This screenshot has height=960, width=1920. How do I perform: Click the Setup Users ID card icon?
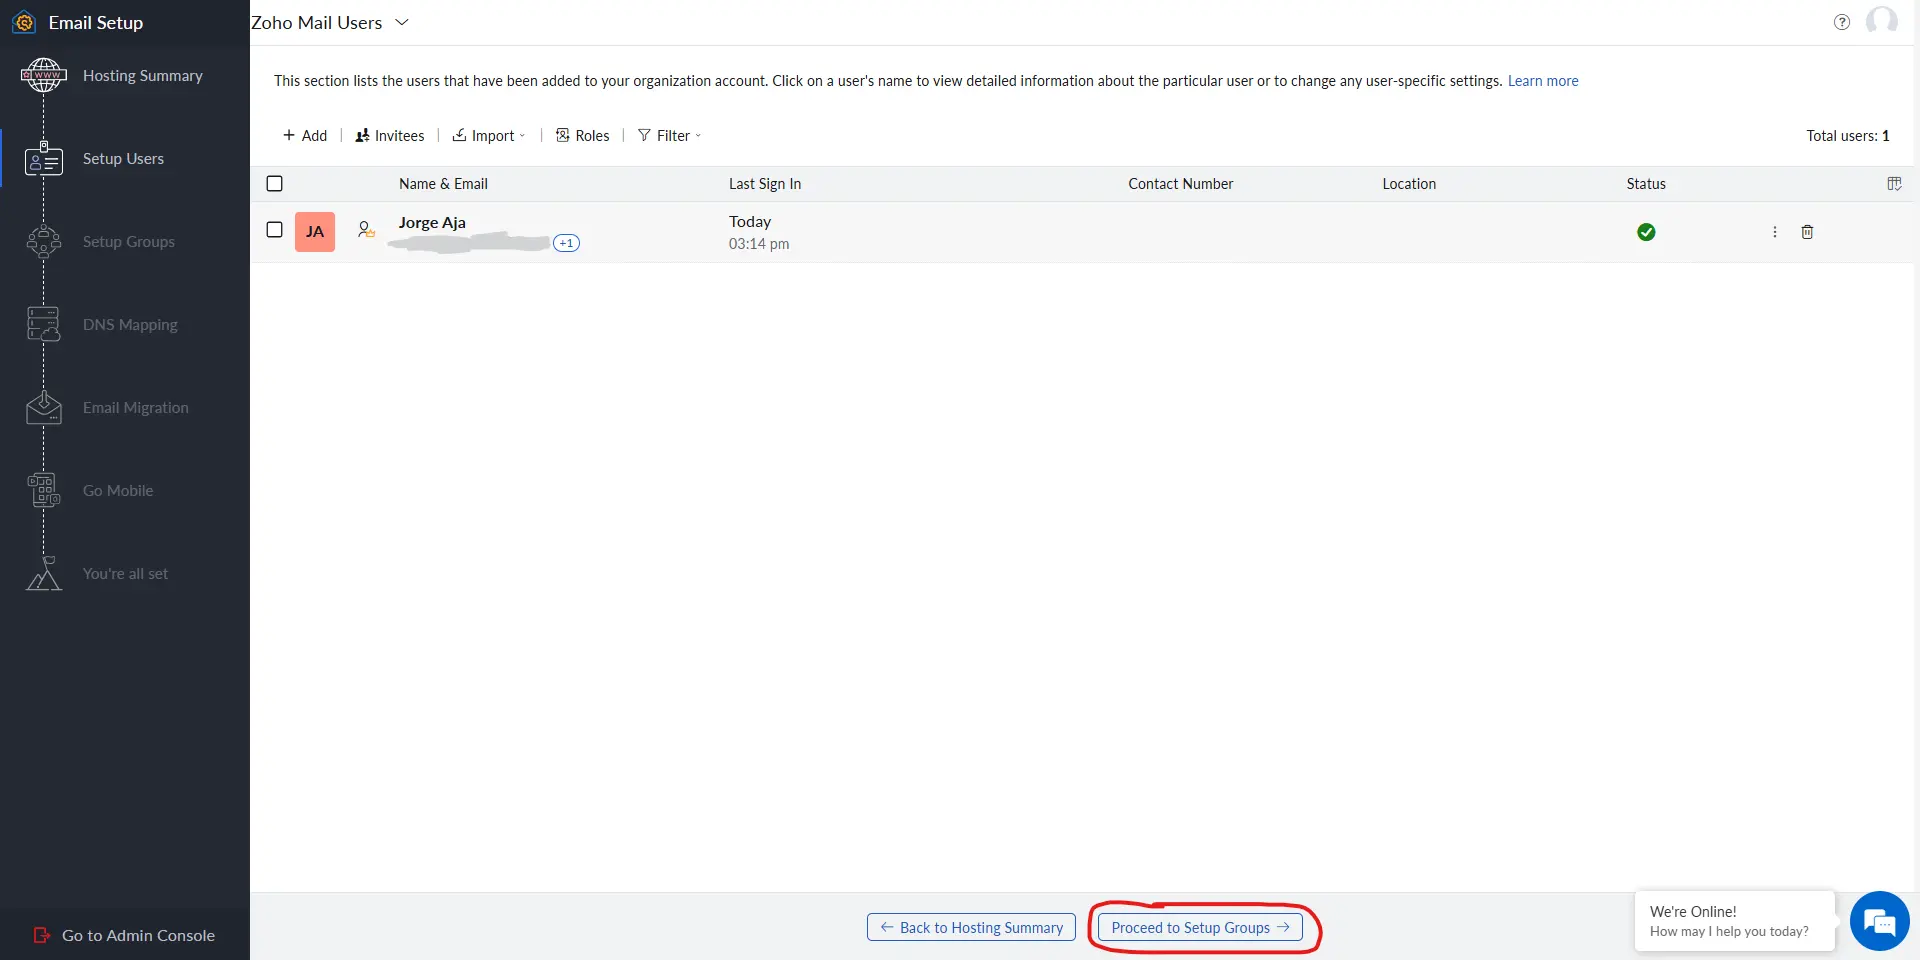point(44,159)
